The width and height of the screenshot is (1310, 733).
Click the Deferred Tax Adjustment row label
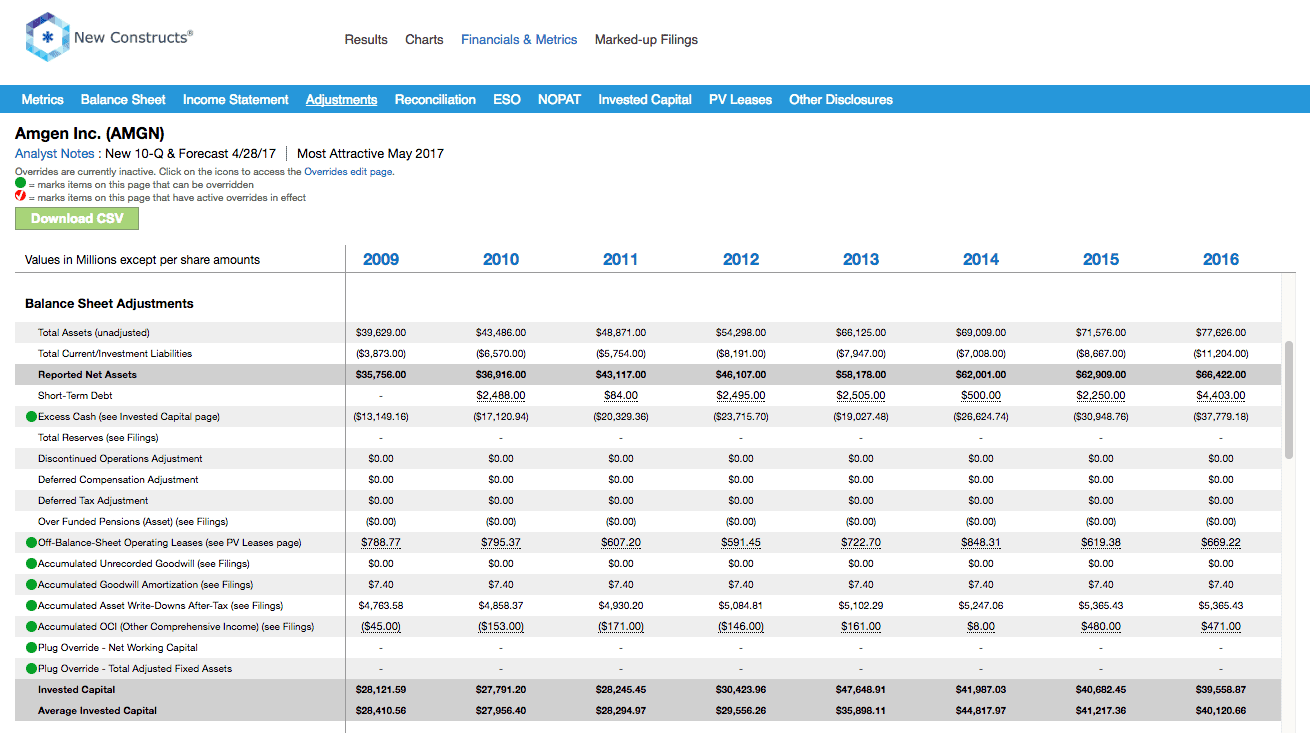point(93,501)
